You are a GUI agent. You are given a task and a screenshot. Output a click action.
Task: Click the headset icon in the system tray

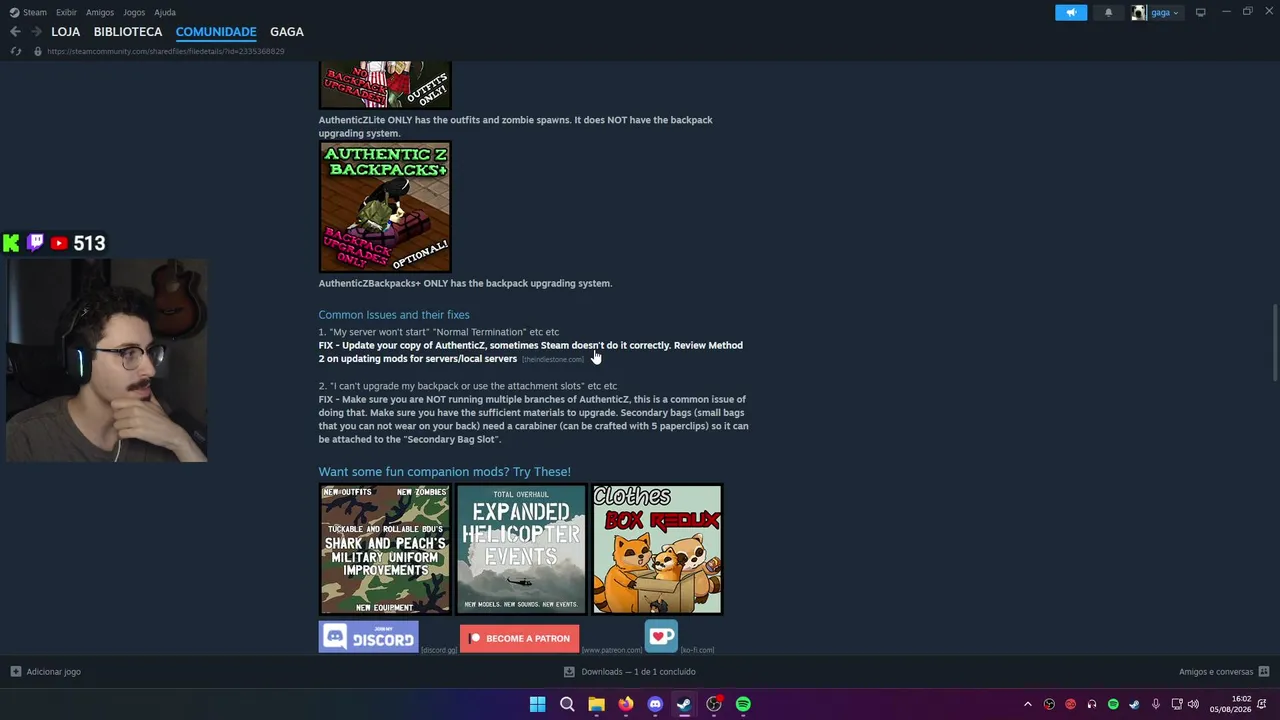click(1092, 704)
